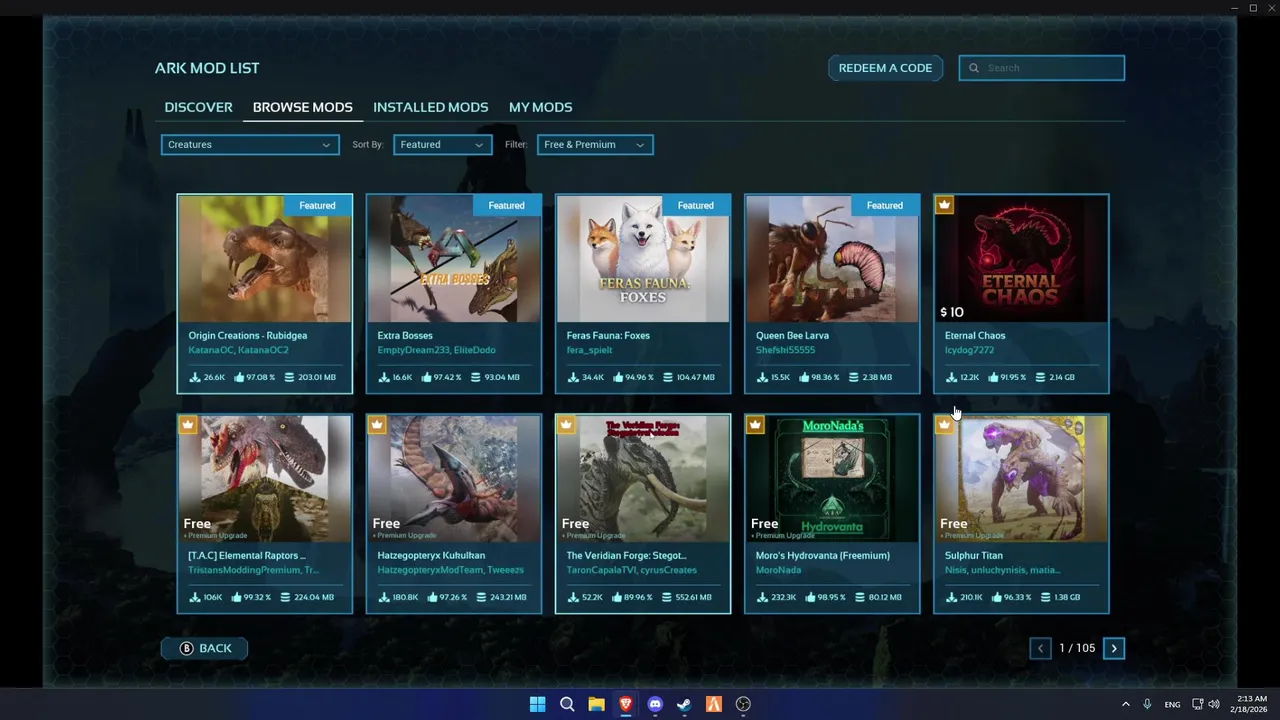Click premium crown icon on Eternal Chaos
The image size is (1280, 720).
[x=944, y=205]
